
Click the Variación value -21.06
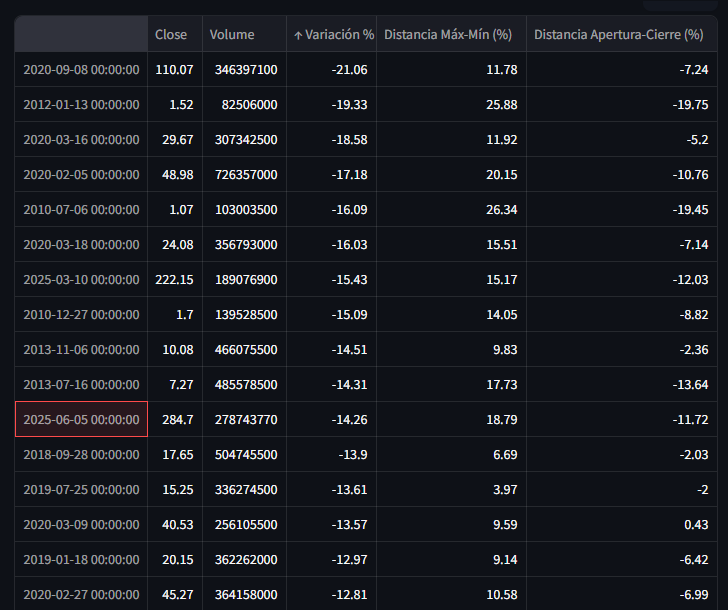[x=332, y=69]
